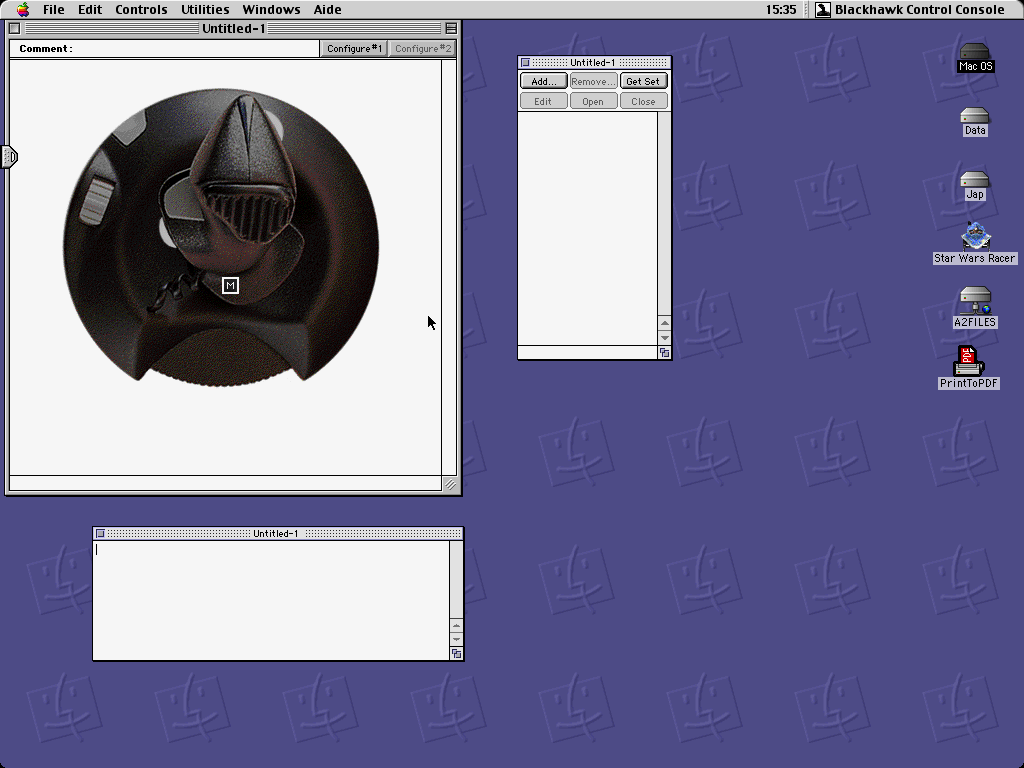Click the M button marker on joystick
The width and height of the screenshot is (1024, 768).
click(230, 285)
